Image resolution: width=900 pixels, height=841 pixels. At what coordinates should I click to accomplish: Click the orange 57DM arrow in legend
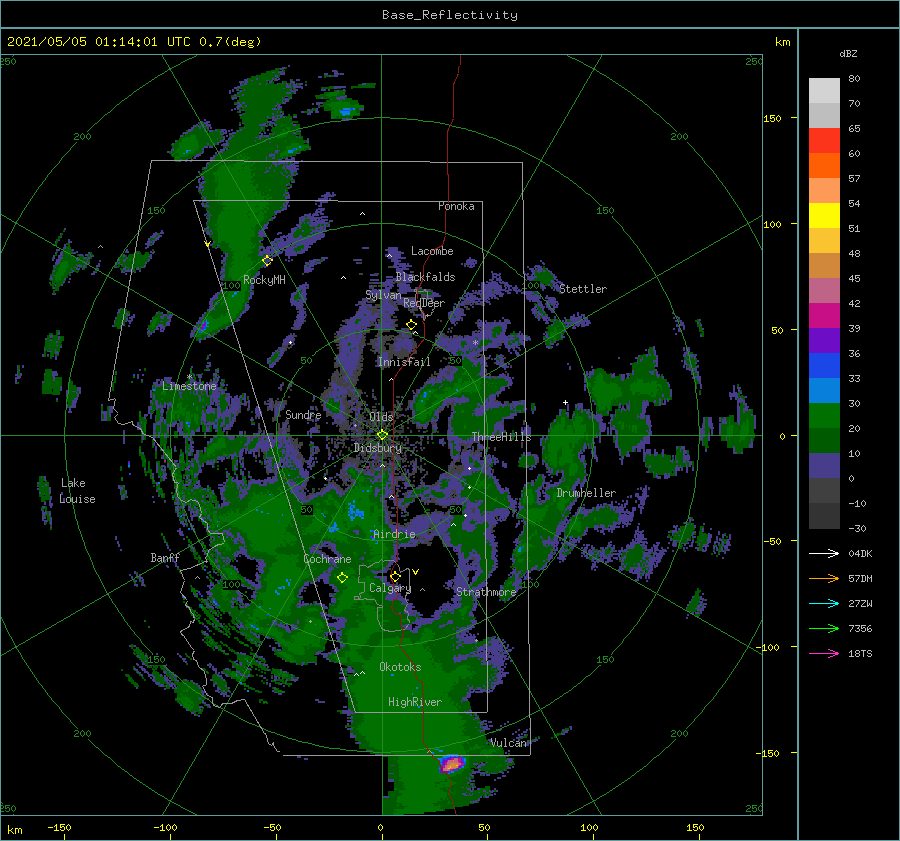[x=824, y=579]
